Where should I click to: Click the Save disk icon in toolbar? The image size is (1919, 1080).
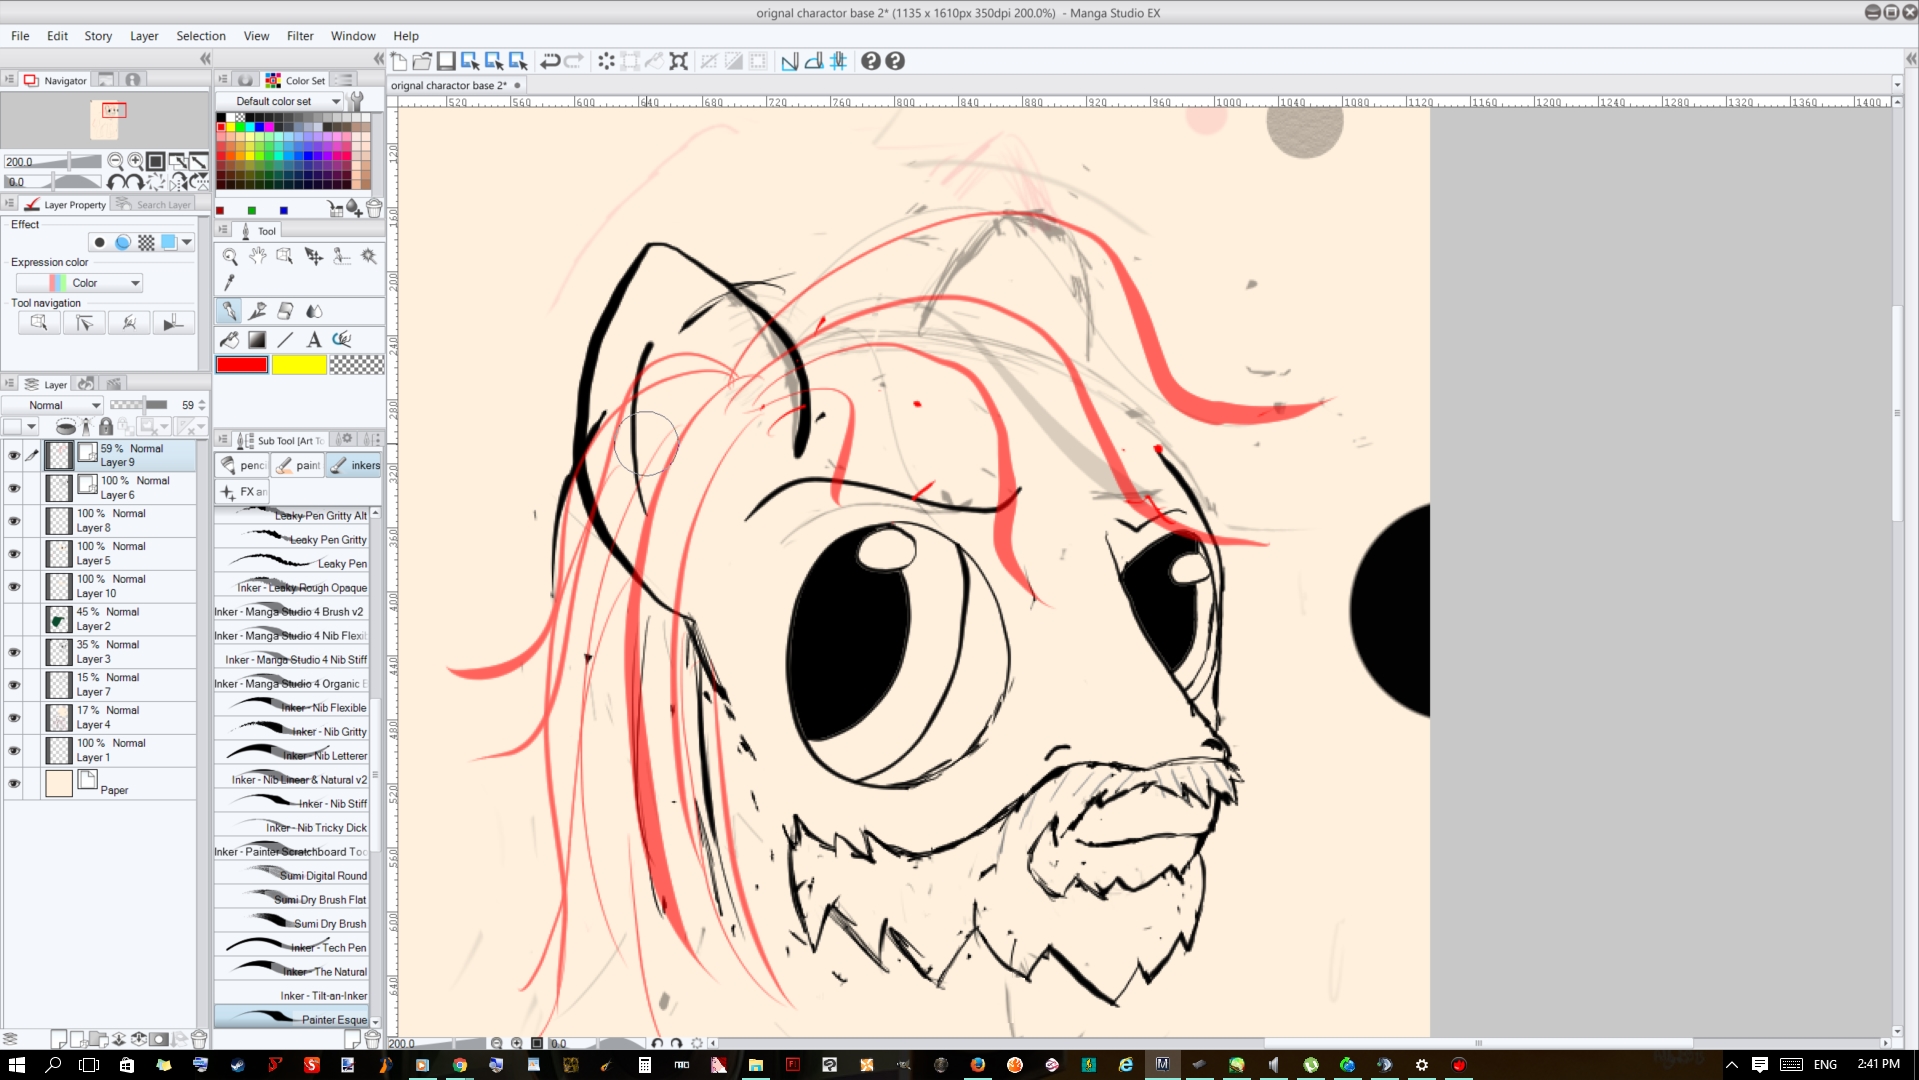[446, 61]
